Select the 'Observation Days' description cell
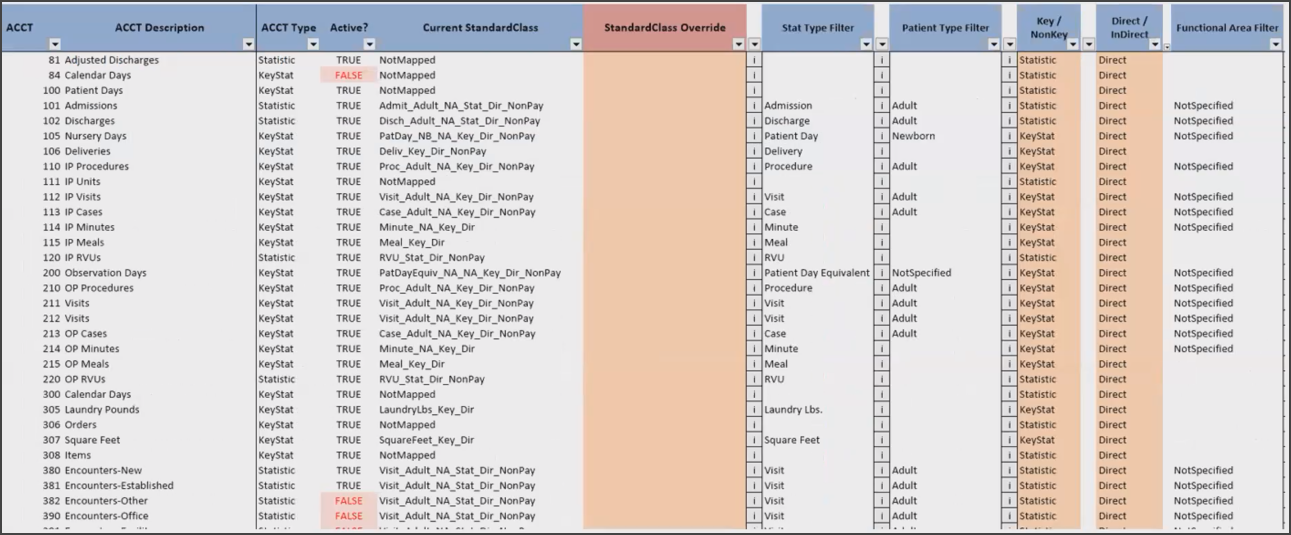 point(159,273)
